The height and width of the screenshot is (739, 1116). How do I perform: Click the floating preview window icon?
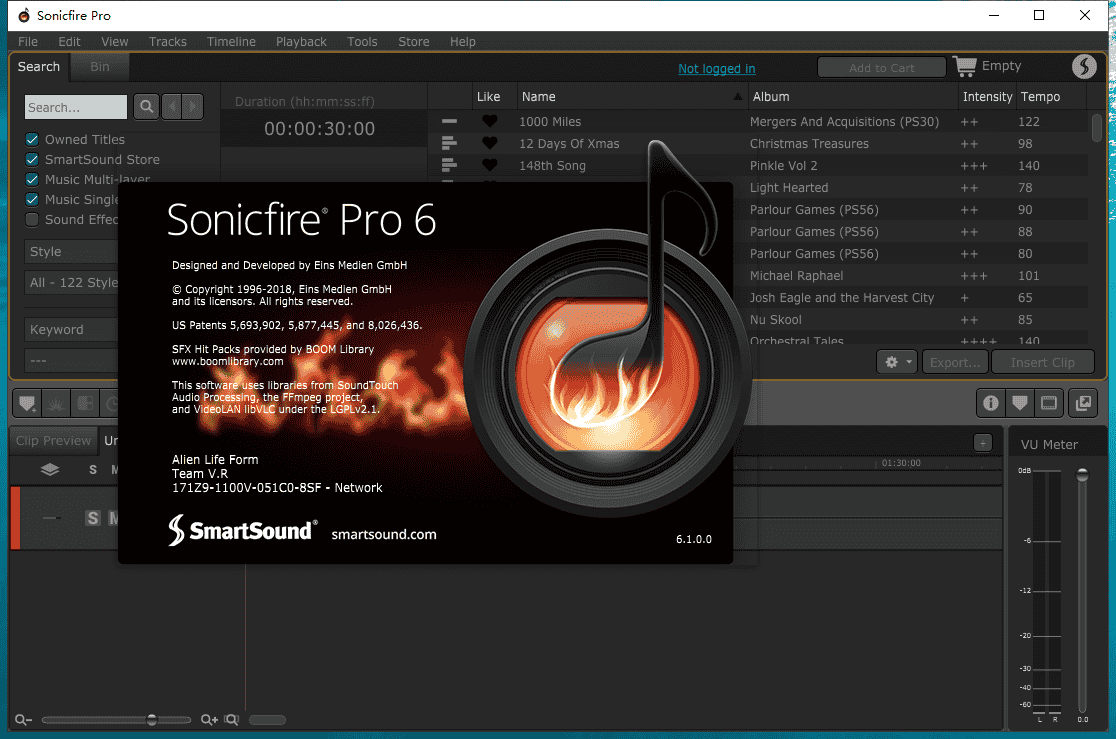point(1082,403)
